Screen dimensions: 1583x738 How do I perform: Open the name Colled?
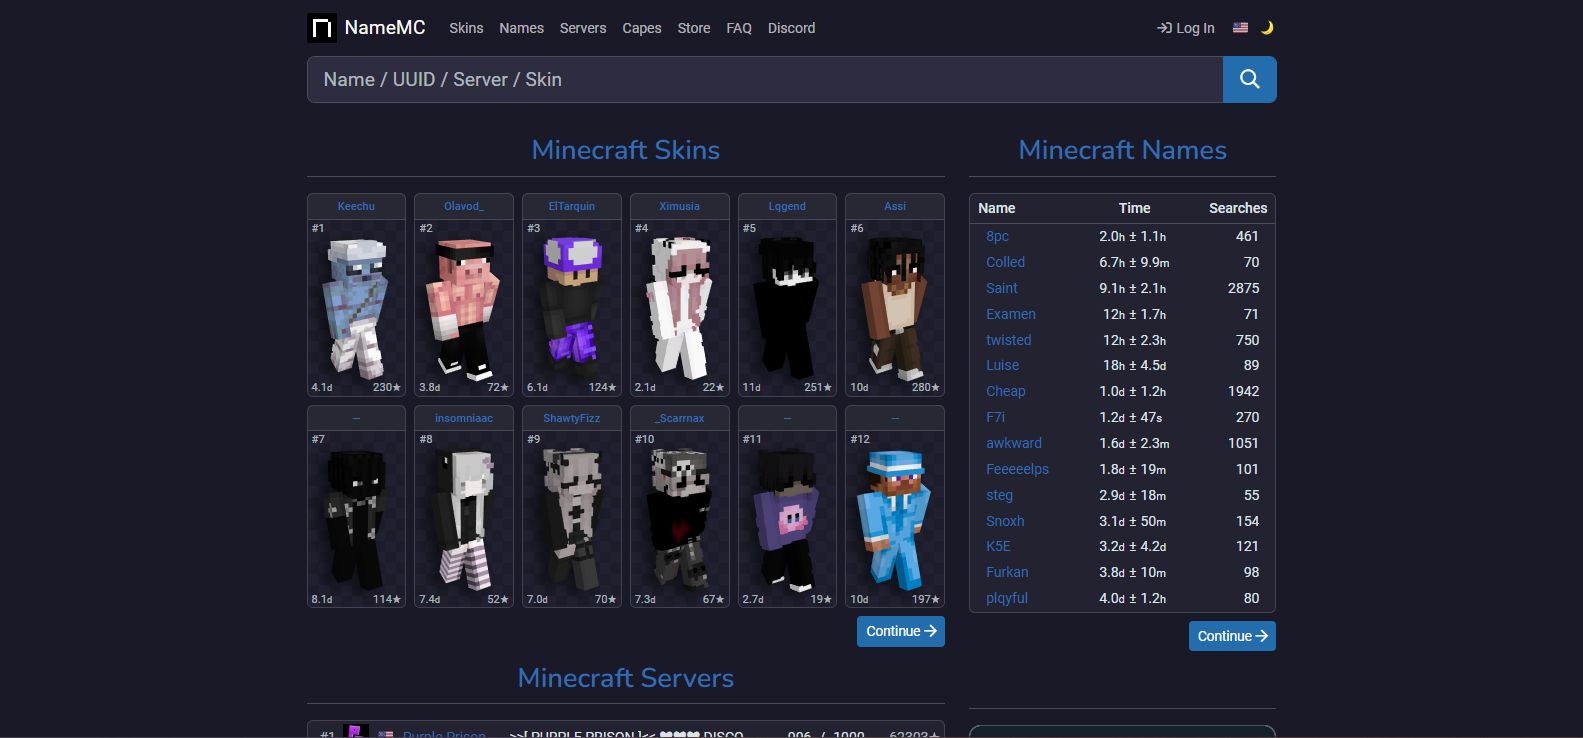tap(1005, 262)
